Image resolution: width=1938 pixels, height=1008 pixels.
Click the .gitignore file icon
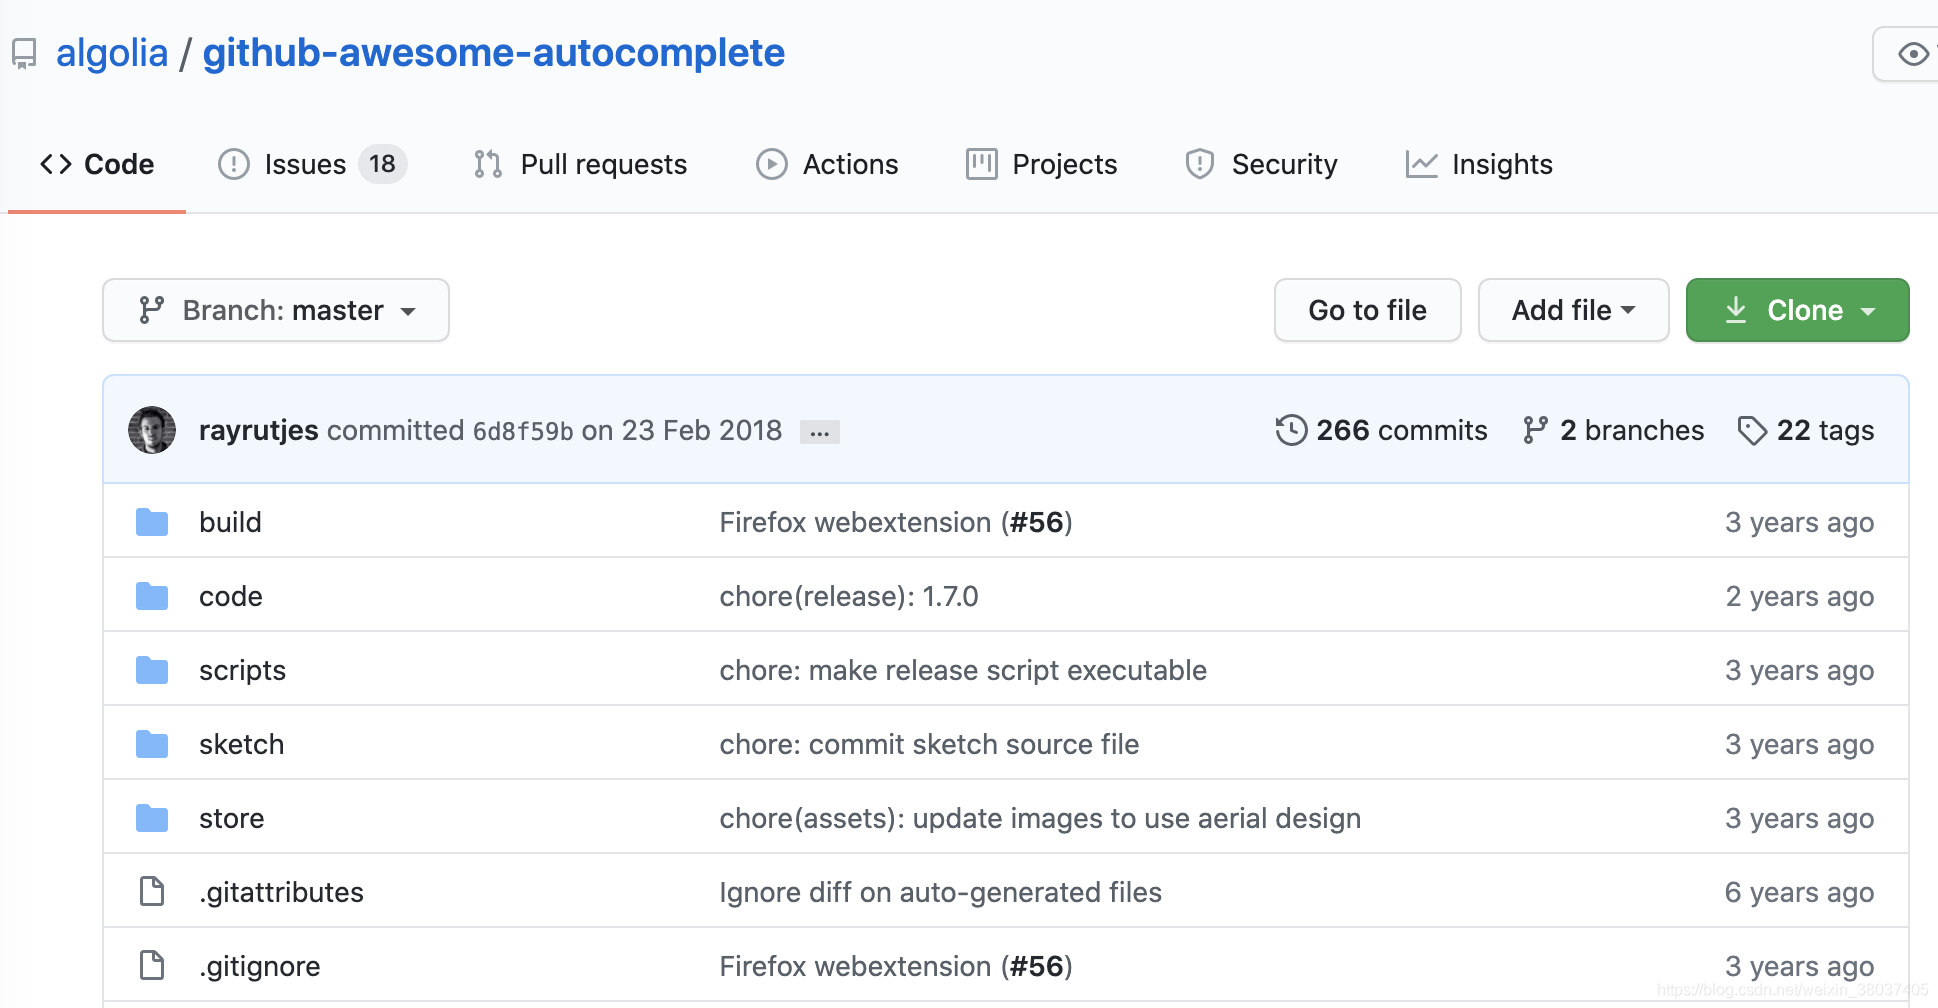(152, 965)
